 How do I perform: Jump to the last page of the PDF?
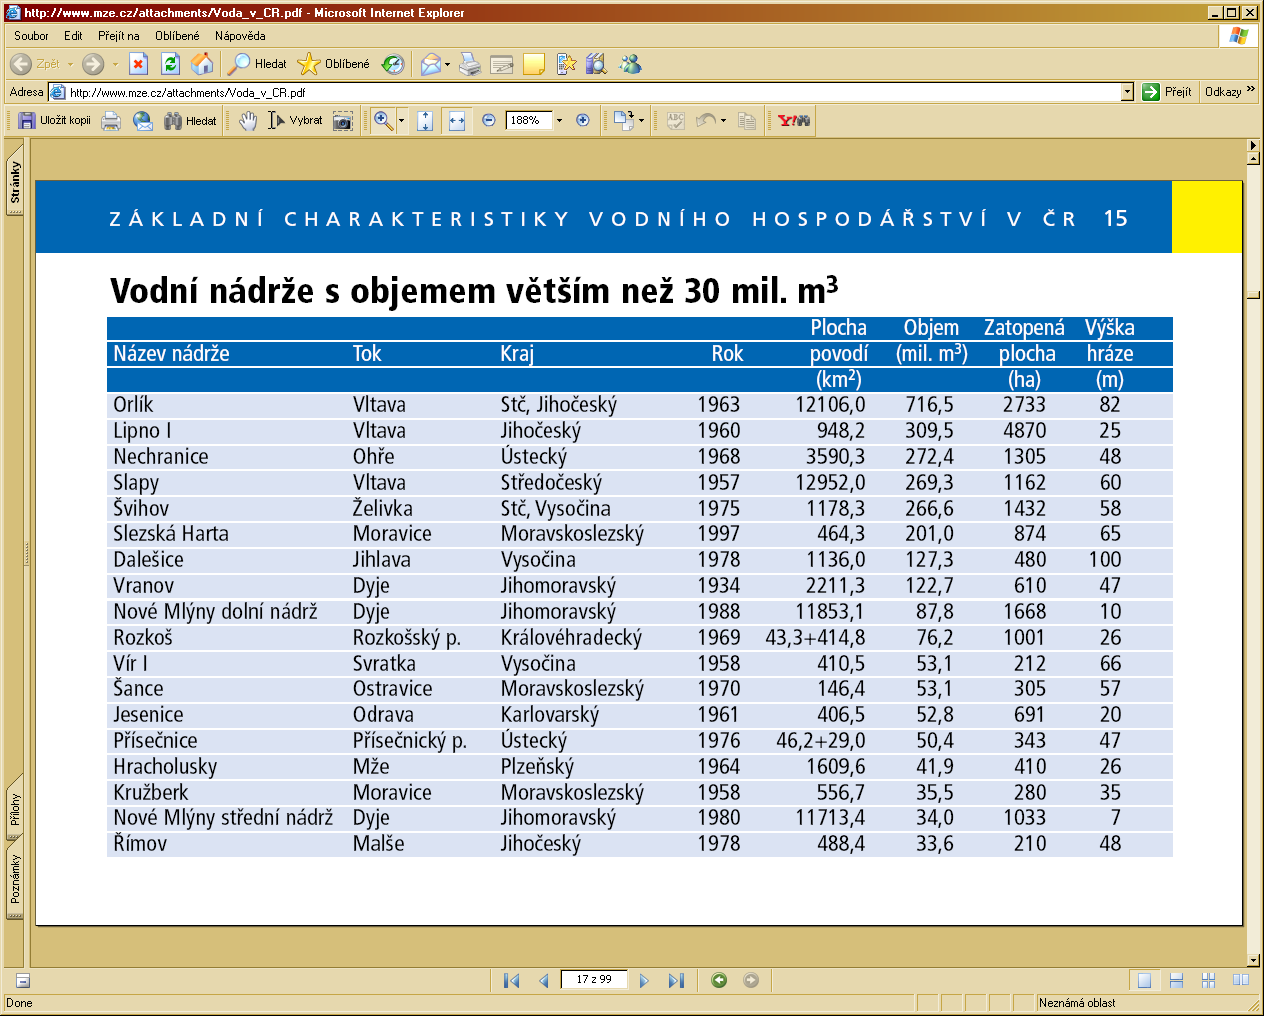(676, 981)
